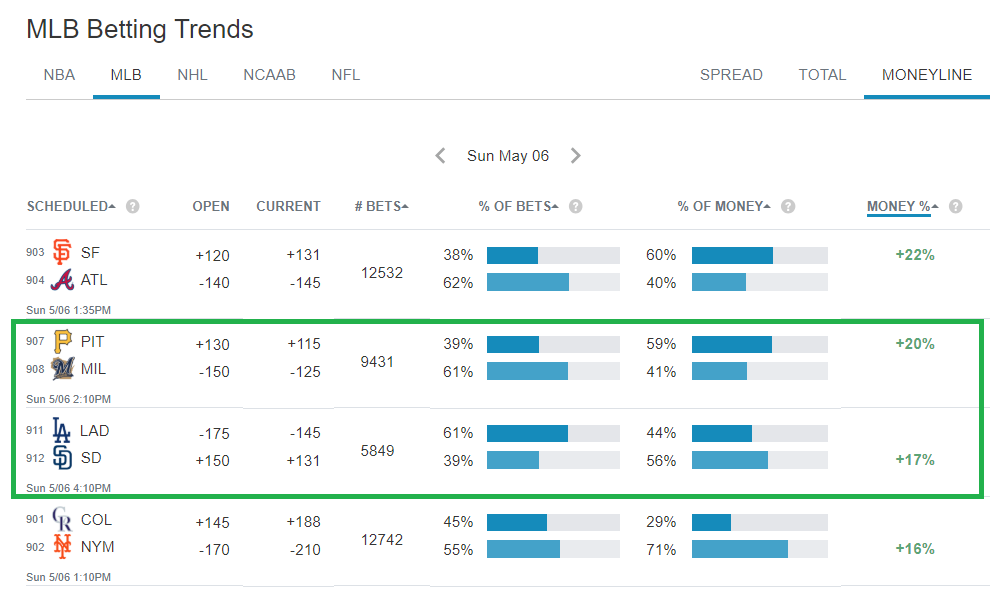Viewport: 1006px width, 594px height.
Task: Click the SF current line +131
Action: [x=303, y=255]
